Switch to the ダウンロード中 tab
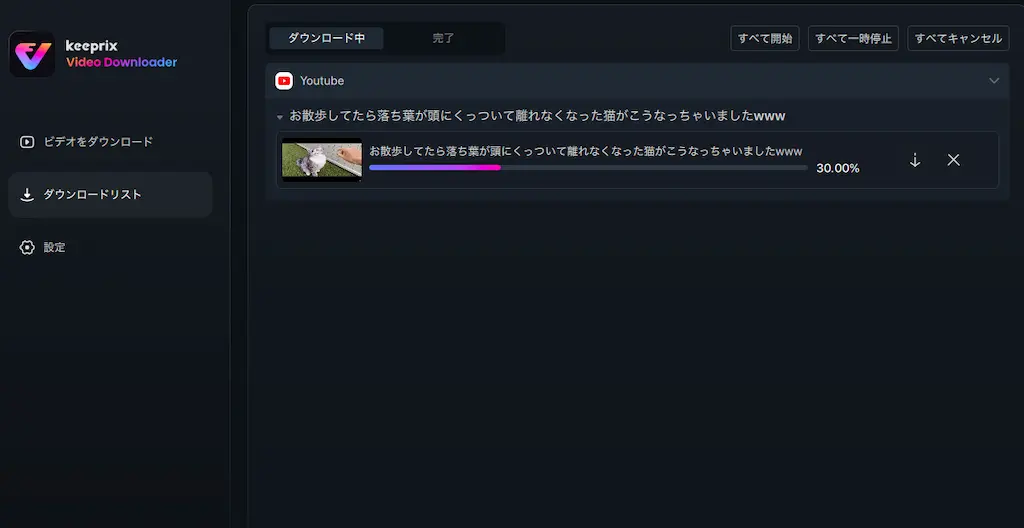 pos(326,39)
